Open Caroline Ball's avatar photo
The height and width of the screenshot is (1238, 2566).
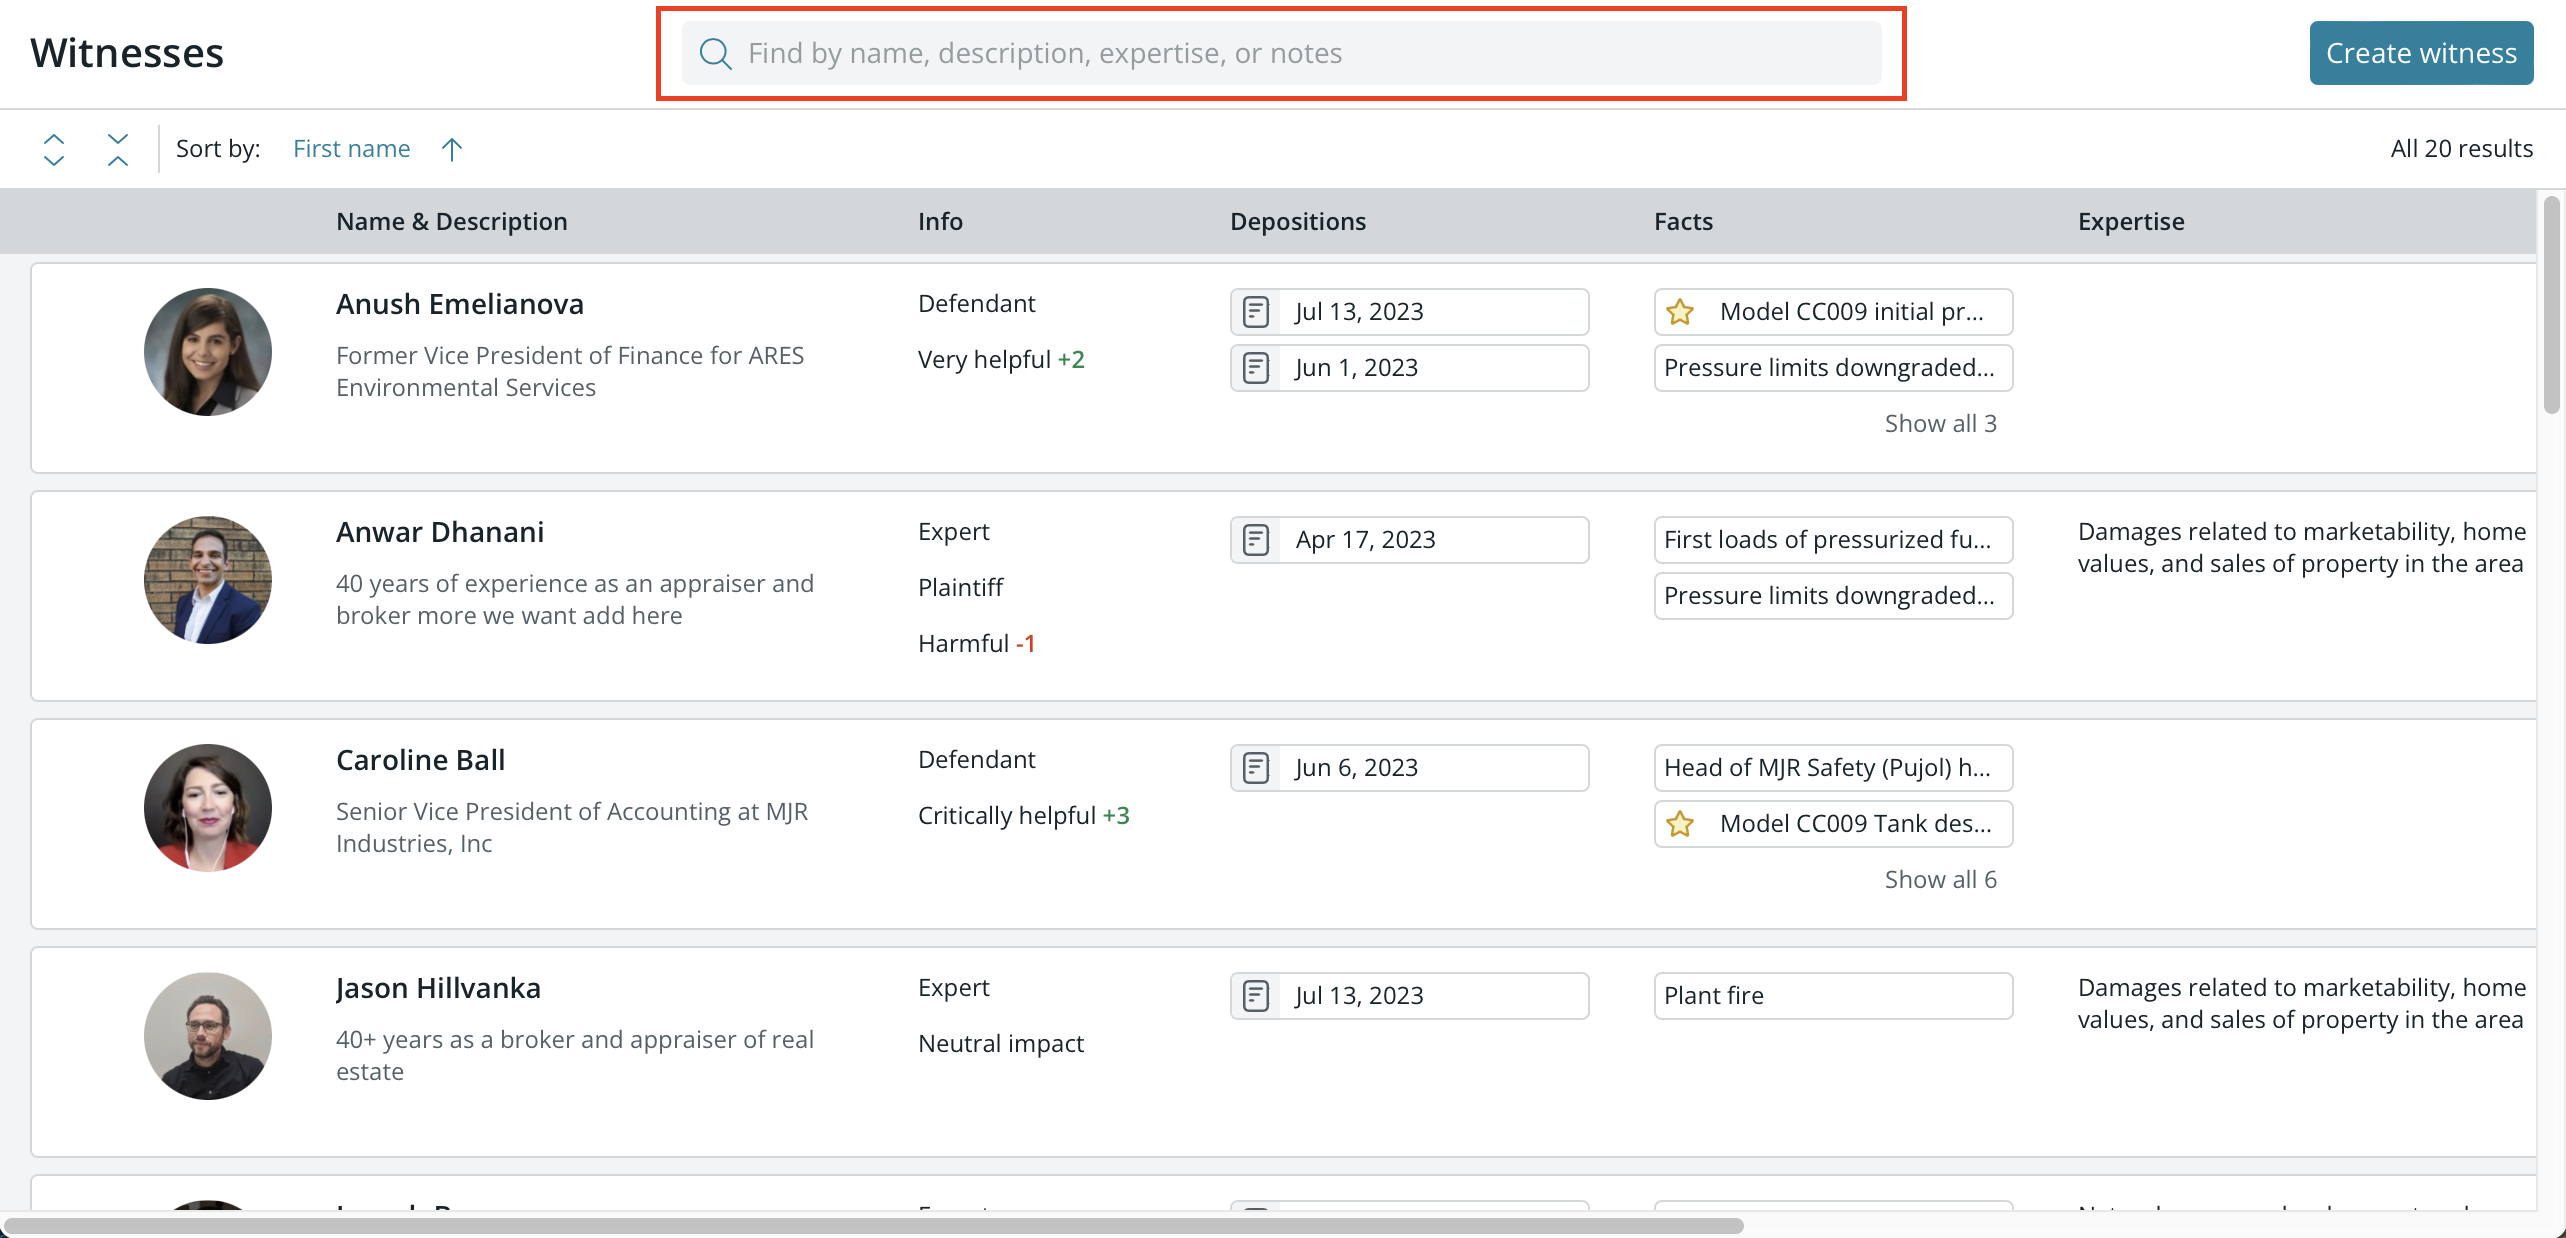[x=208, y=808]
